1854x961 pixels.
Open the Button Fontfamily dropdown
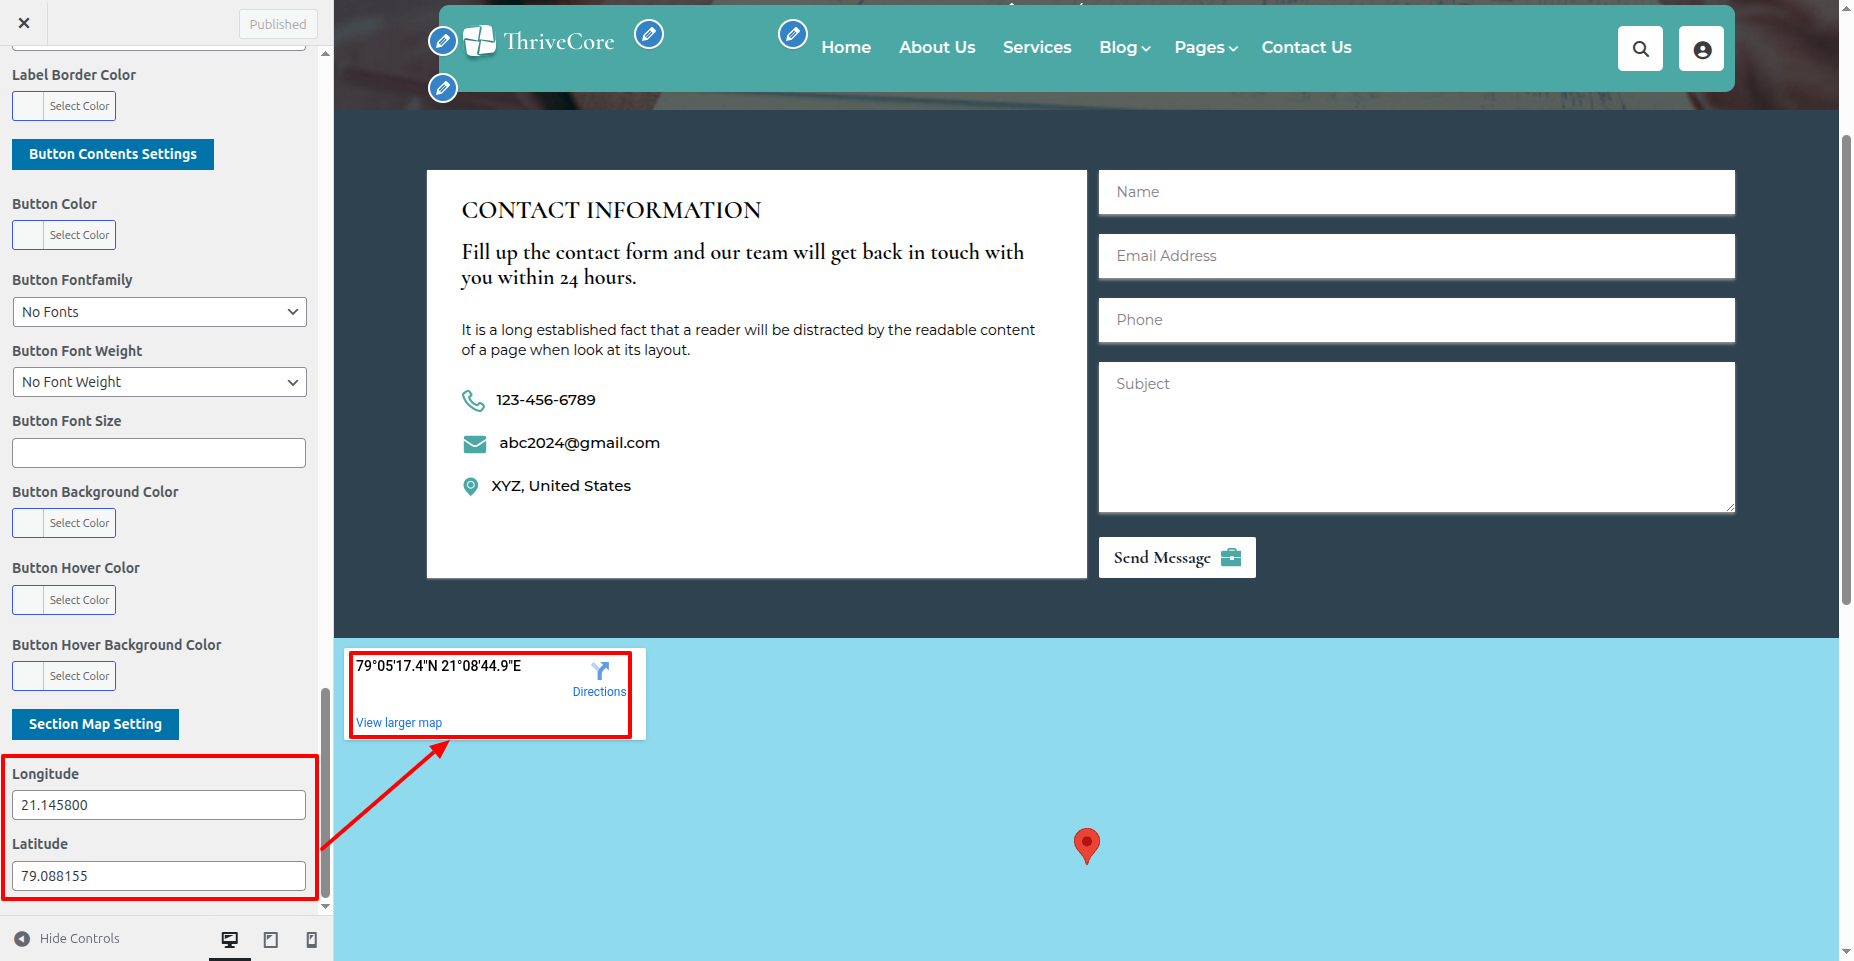pos(159,312)
